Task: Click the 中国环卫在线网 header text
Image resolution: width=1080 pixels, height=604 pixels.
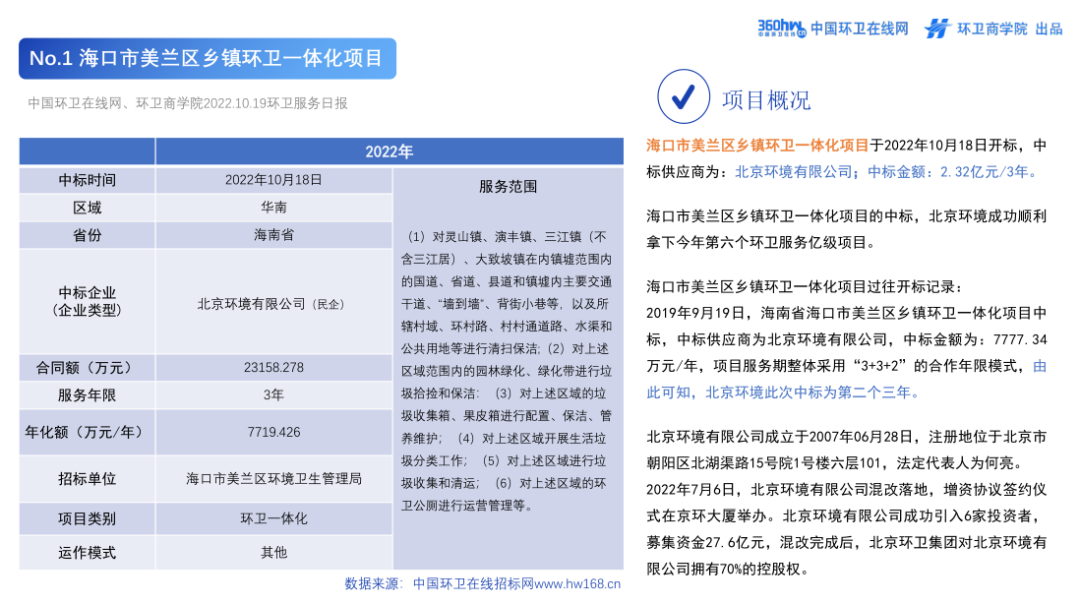Action: point(859,29)
